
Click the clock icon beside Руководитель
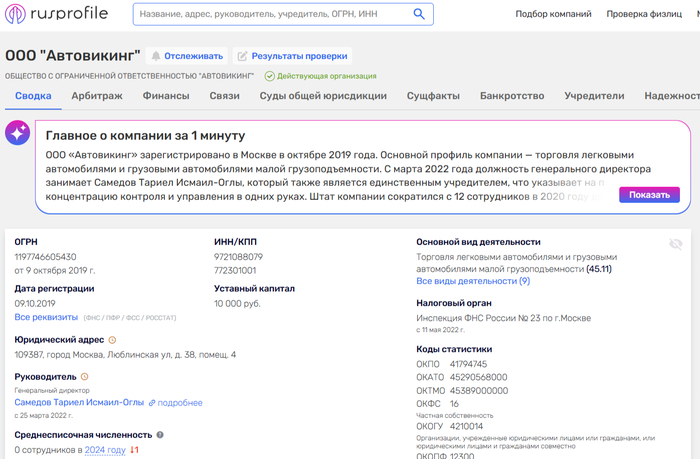point(84,376)
